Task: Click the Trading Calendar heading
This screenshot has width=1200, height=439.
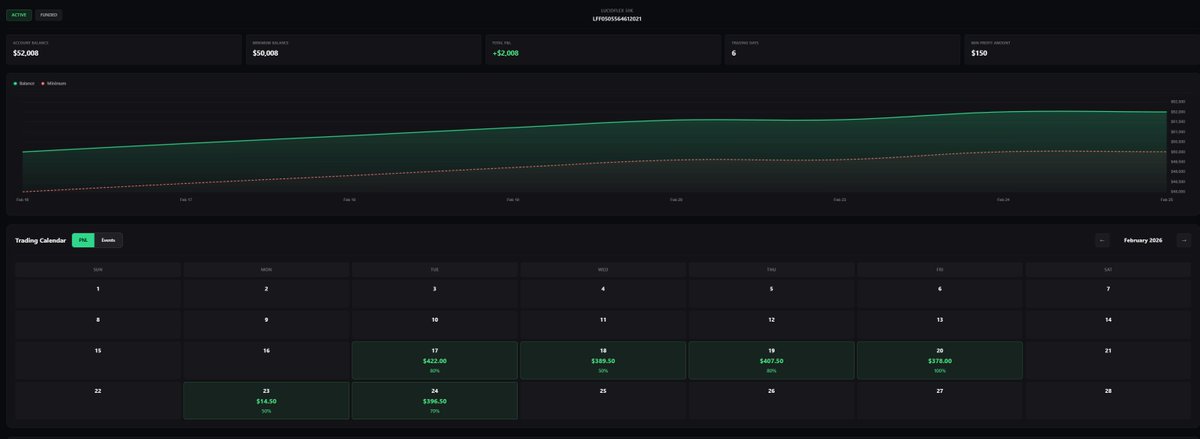Action: click(40, 240)
